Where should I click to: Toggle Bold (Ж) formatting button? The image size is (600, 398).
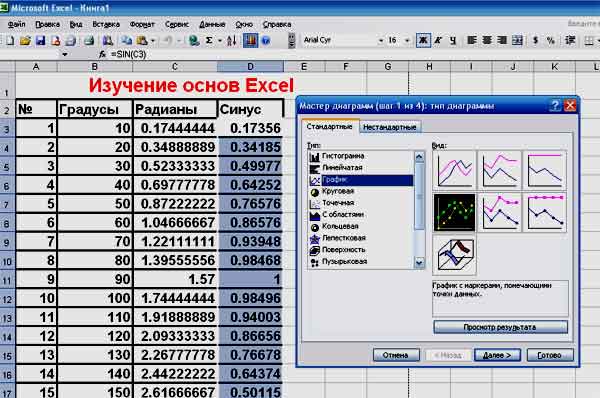(x=423, y=40)
